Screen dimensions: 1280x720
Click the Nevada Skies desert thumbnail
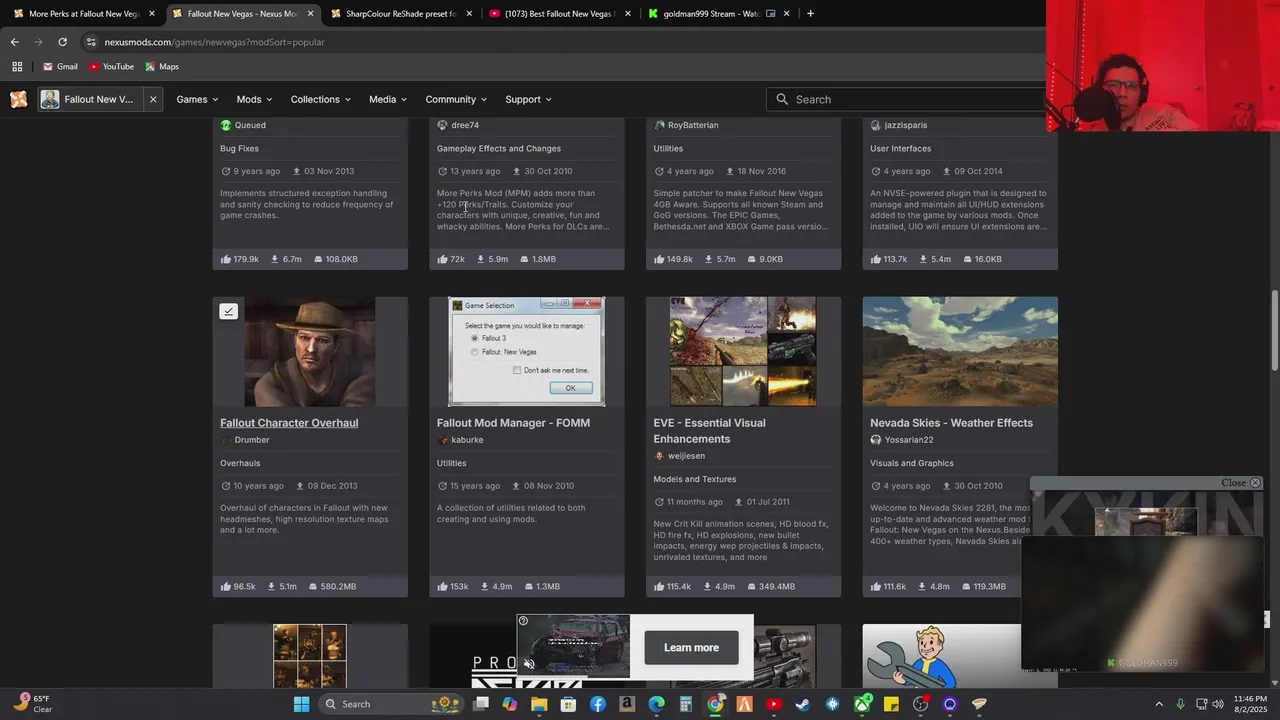960,351
